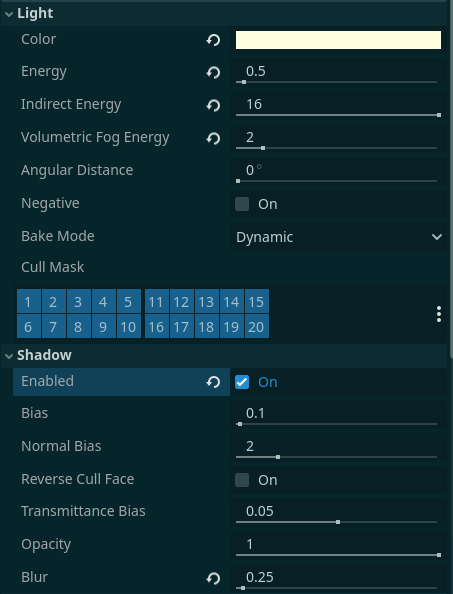
Task: Reset Volumetric Fog Energy to default
Action: tap(213, 138)
